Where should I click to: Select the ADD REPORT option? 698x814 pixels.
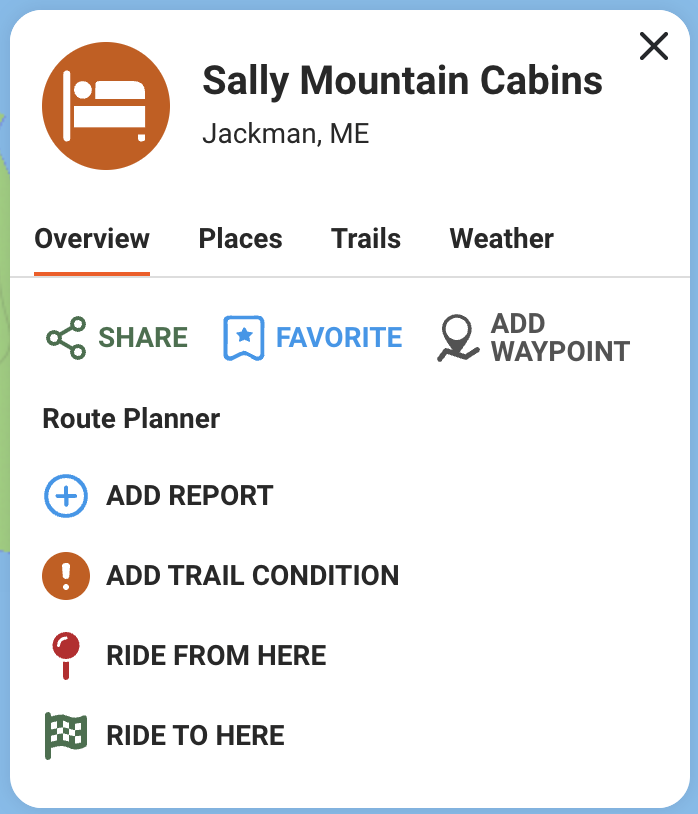(189, 496)
